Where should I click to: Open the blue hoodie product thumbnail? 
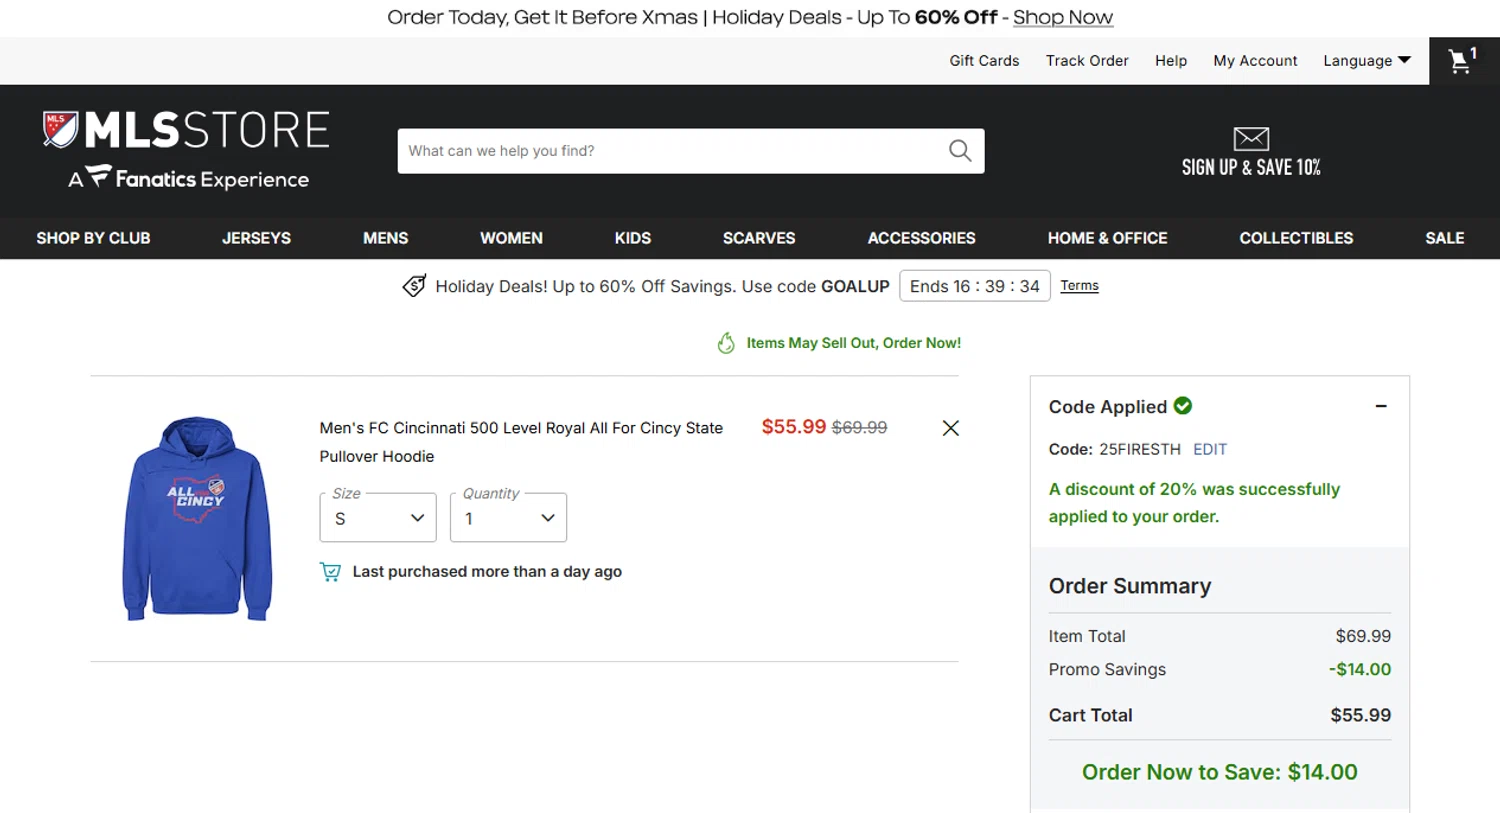pos(197,518)
